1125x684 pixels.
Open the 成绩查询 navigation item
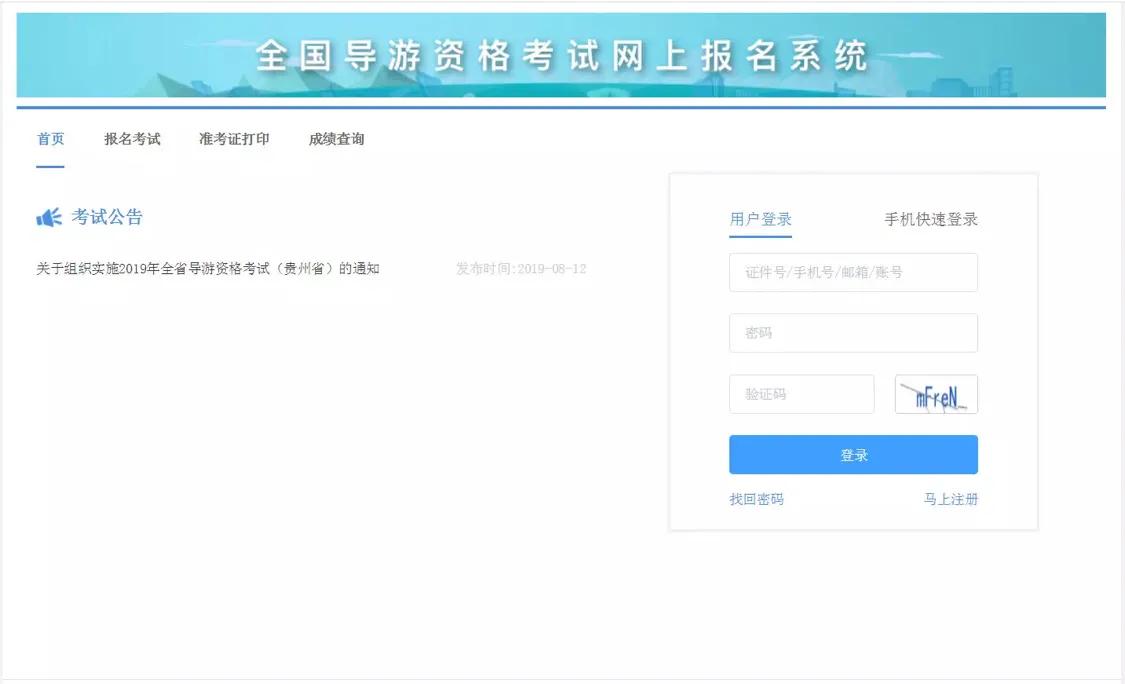point(335,139)
